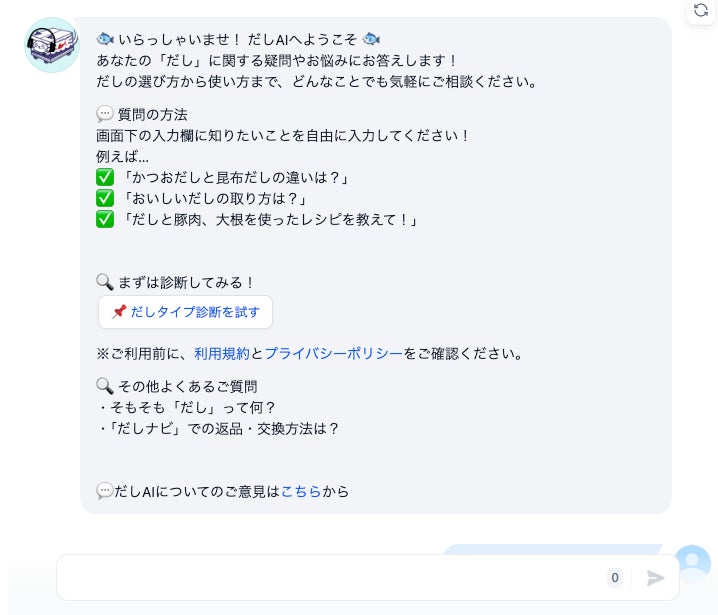Screen dimensions: 718x615
Task: Click the red pushpin icon
Action: tap(119, 312)
